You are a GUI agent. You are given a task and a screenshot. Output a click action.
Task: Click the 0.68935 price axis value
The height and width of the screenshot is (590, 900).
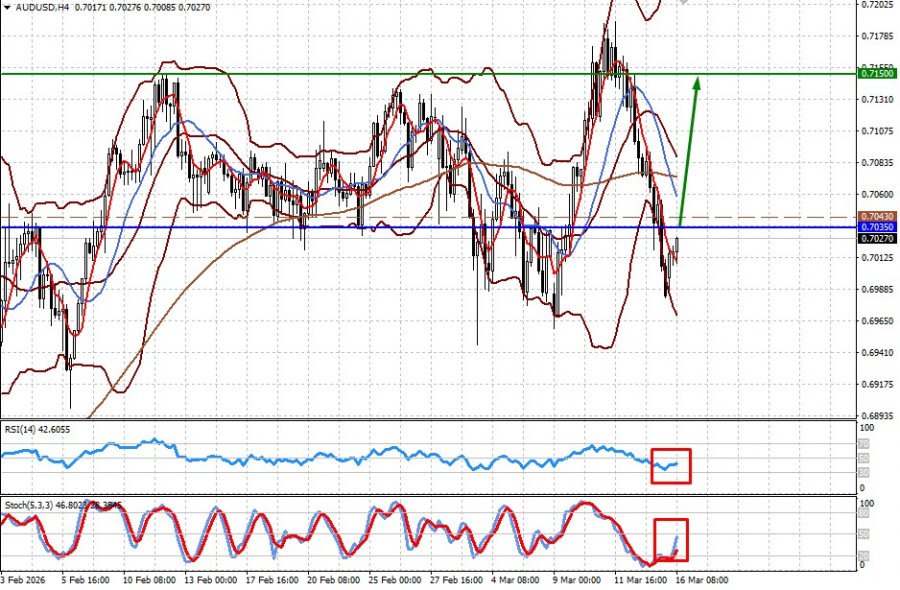(878, 415)
